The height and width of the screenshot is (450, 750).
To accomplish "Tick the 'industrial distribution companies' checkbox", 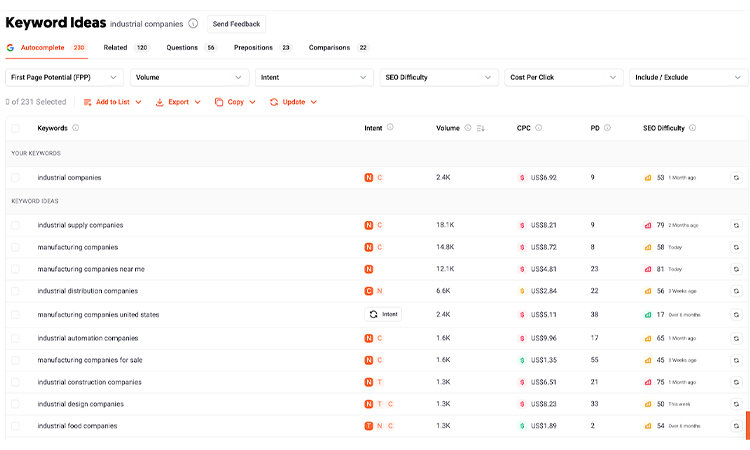I will tap(15, 291).
